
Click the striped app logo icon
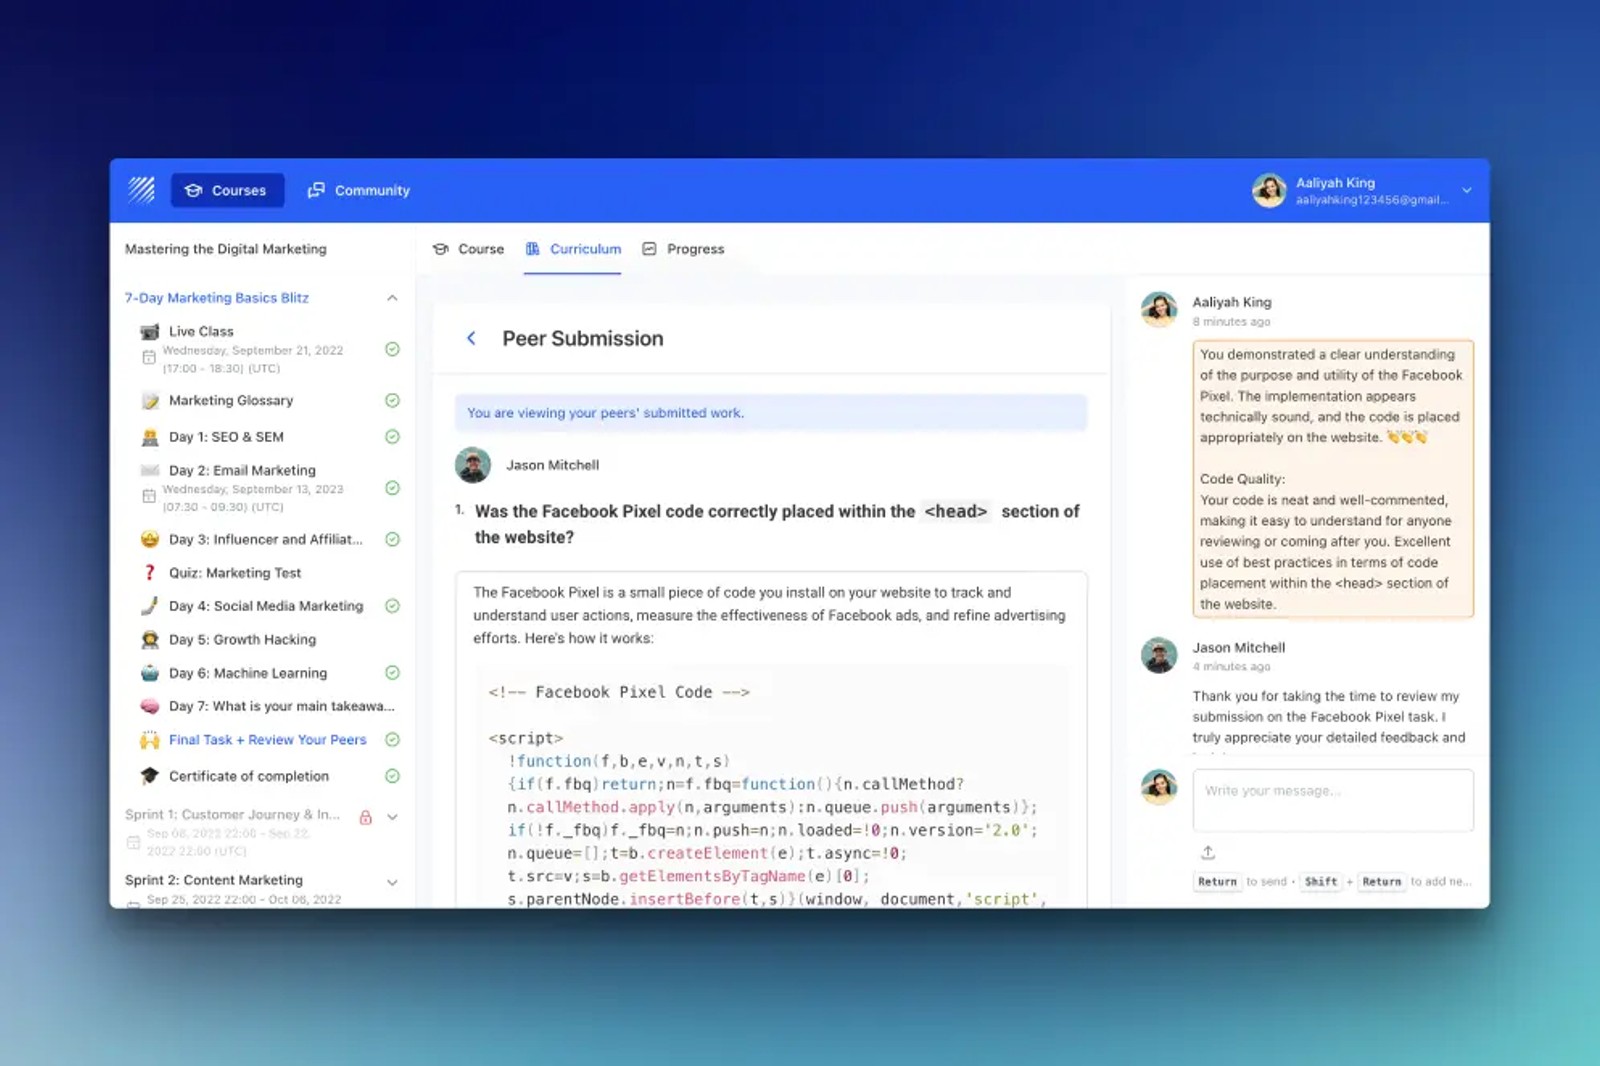(141, 190)
